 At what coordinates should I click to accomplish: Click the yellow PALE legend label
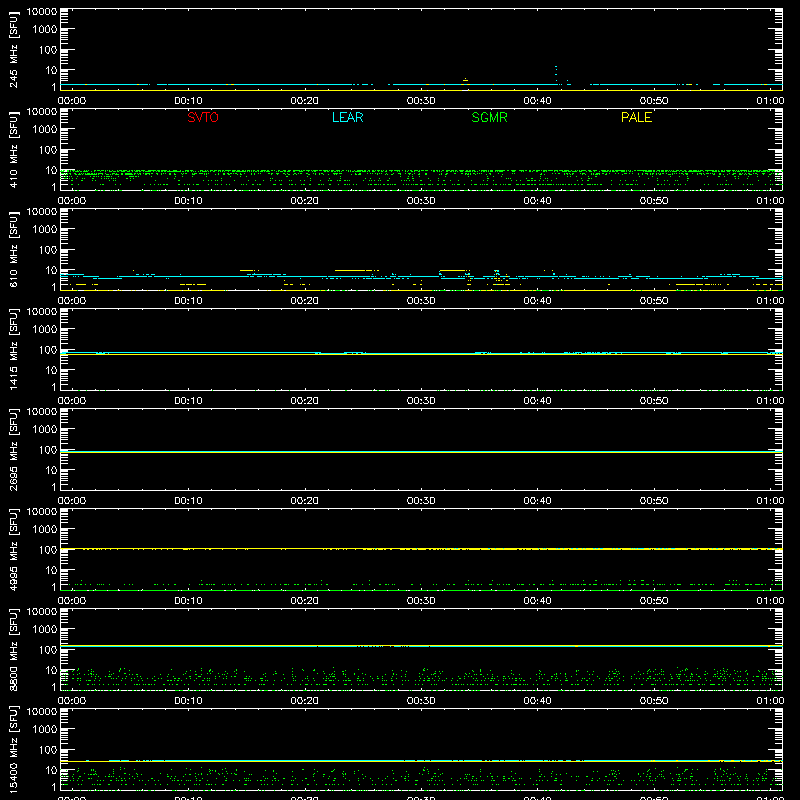coord(636,117)
